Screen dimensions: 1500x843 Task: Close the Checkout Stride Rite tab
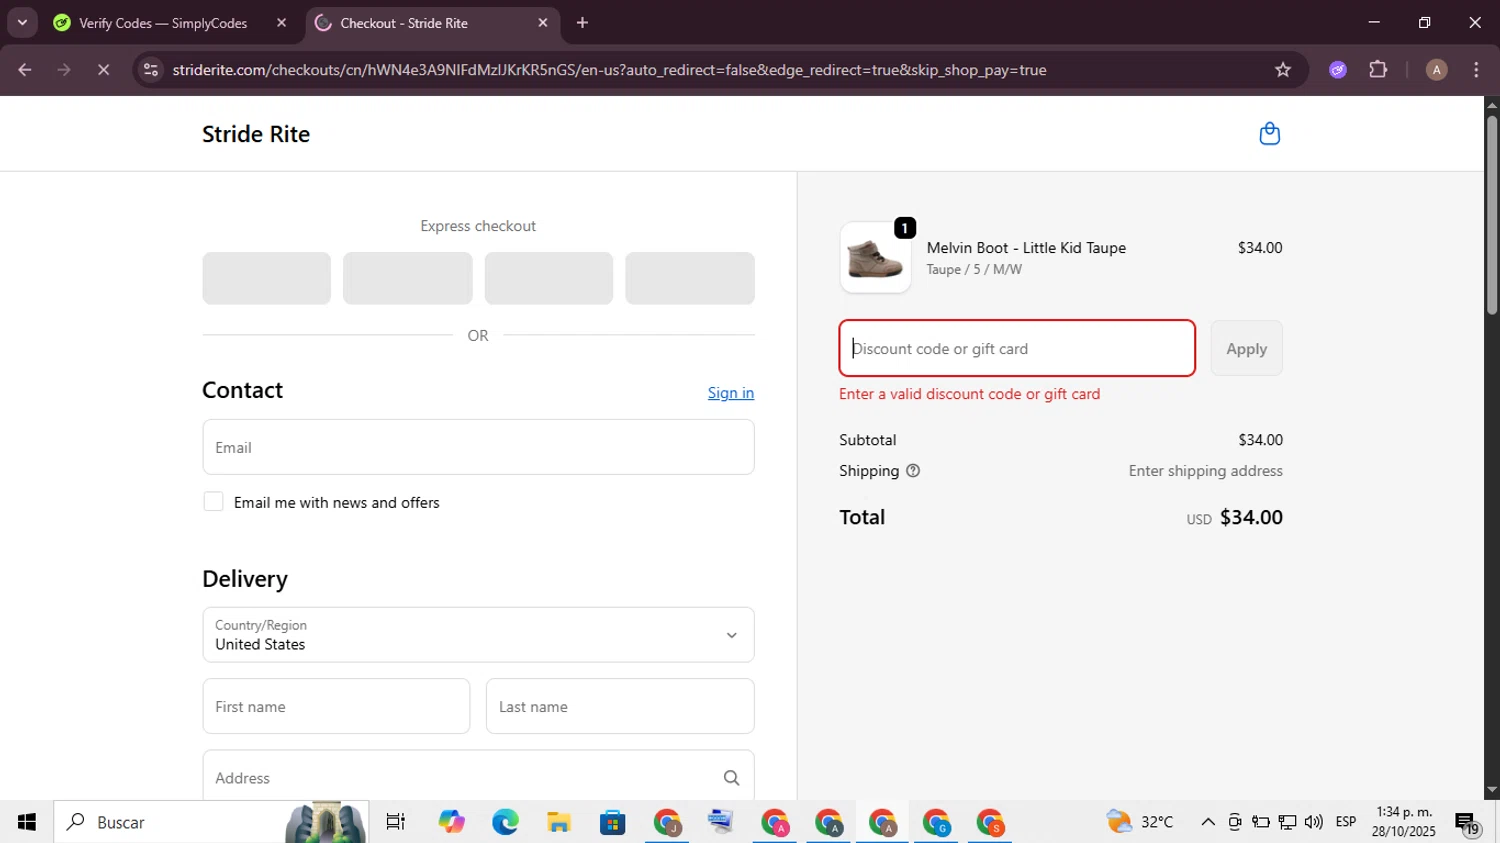(x=543, y=23)
